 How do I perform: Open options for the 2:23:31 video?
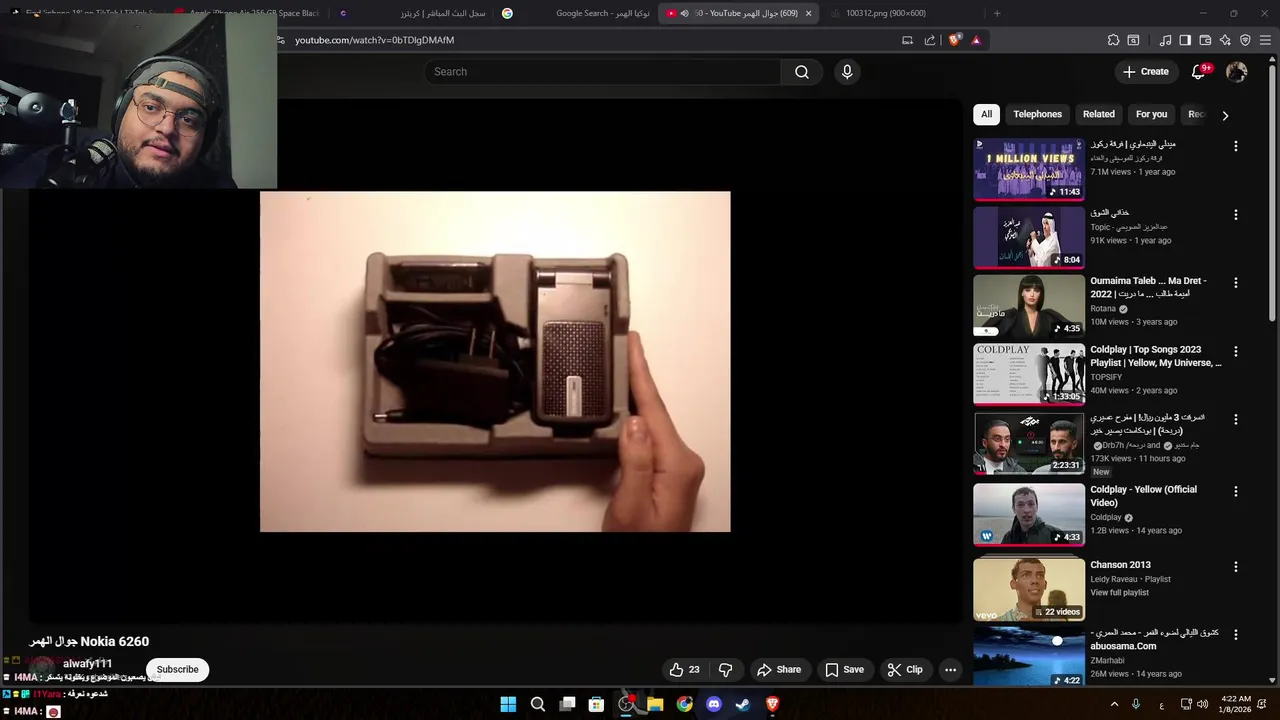[1235, 420]
